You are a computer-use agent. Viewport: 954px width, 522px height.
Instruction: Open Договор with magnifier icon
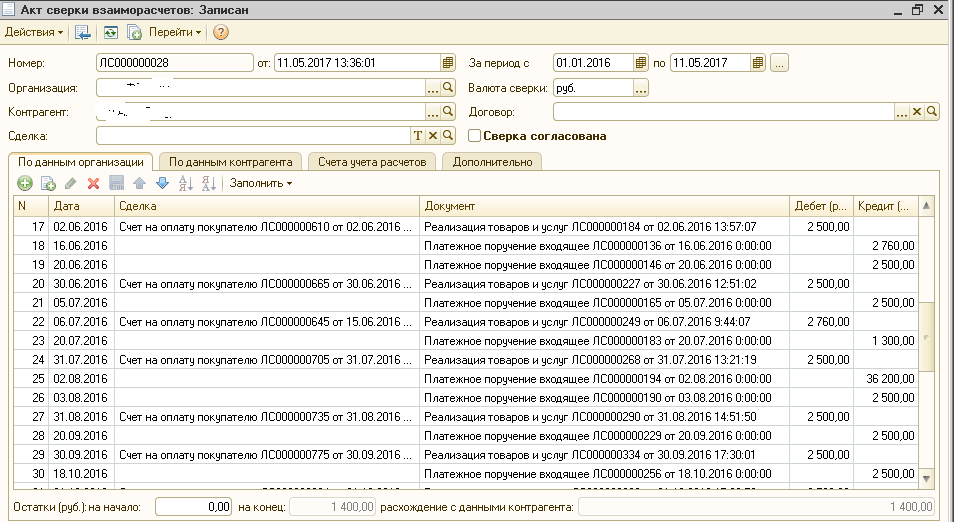[x=932, y=112]
